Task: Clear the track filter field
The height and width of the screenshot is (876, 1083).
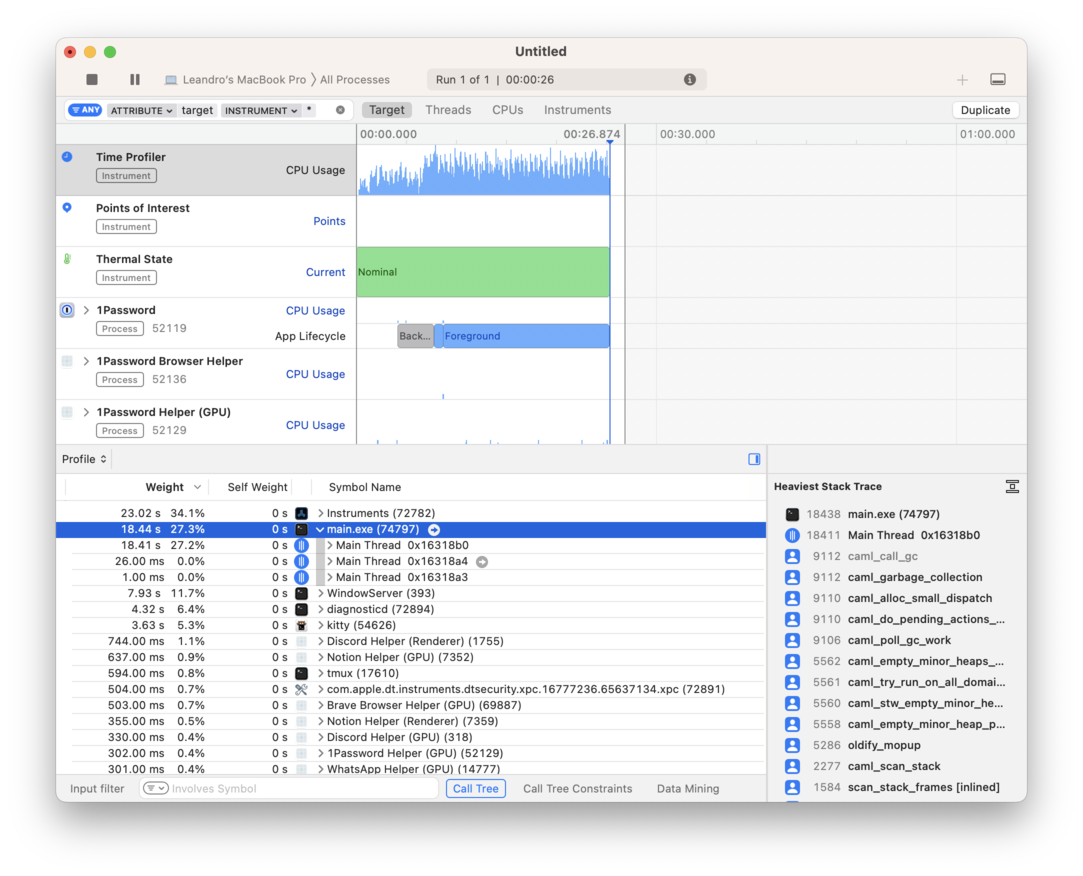Action: click(341, 110)
